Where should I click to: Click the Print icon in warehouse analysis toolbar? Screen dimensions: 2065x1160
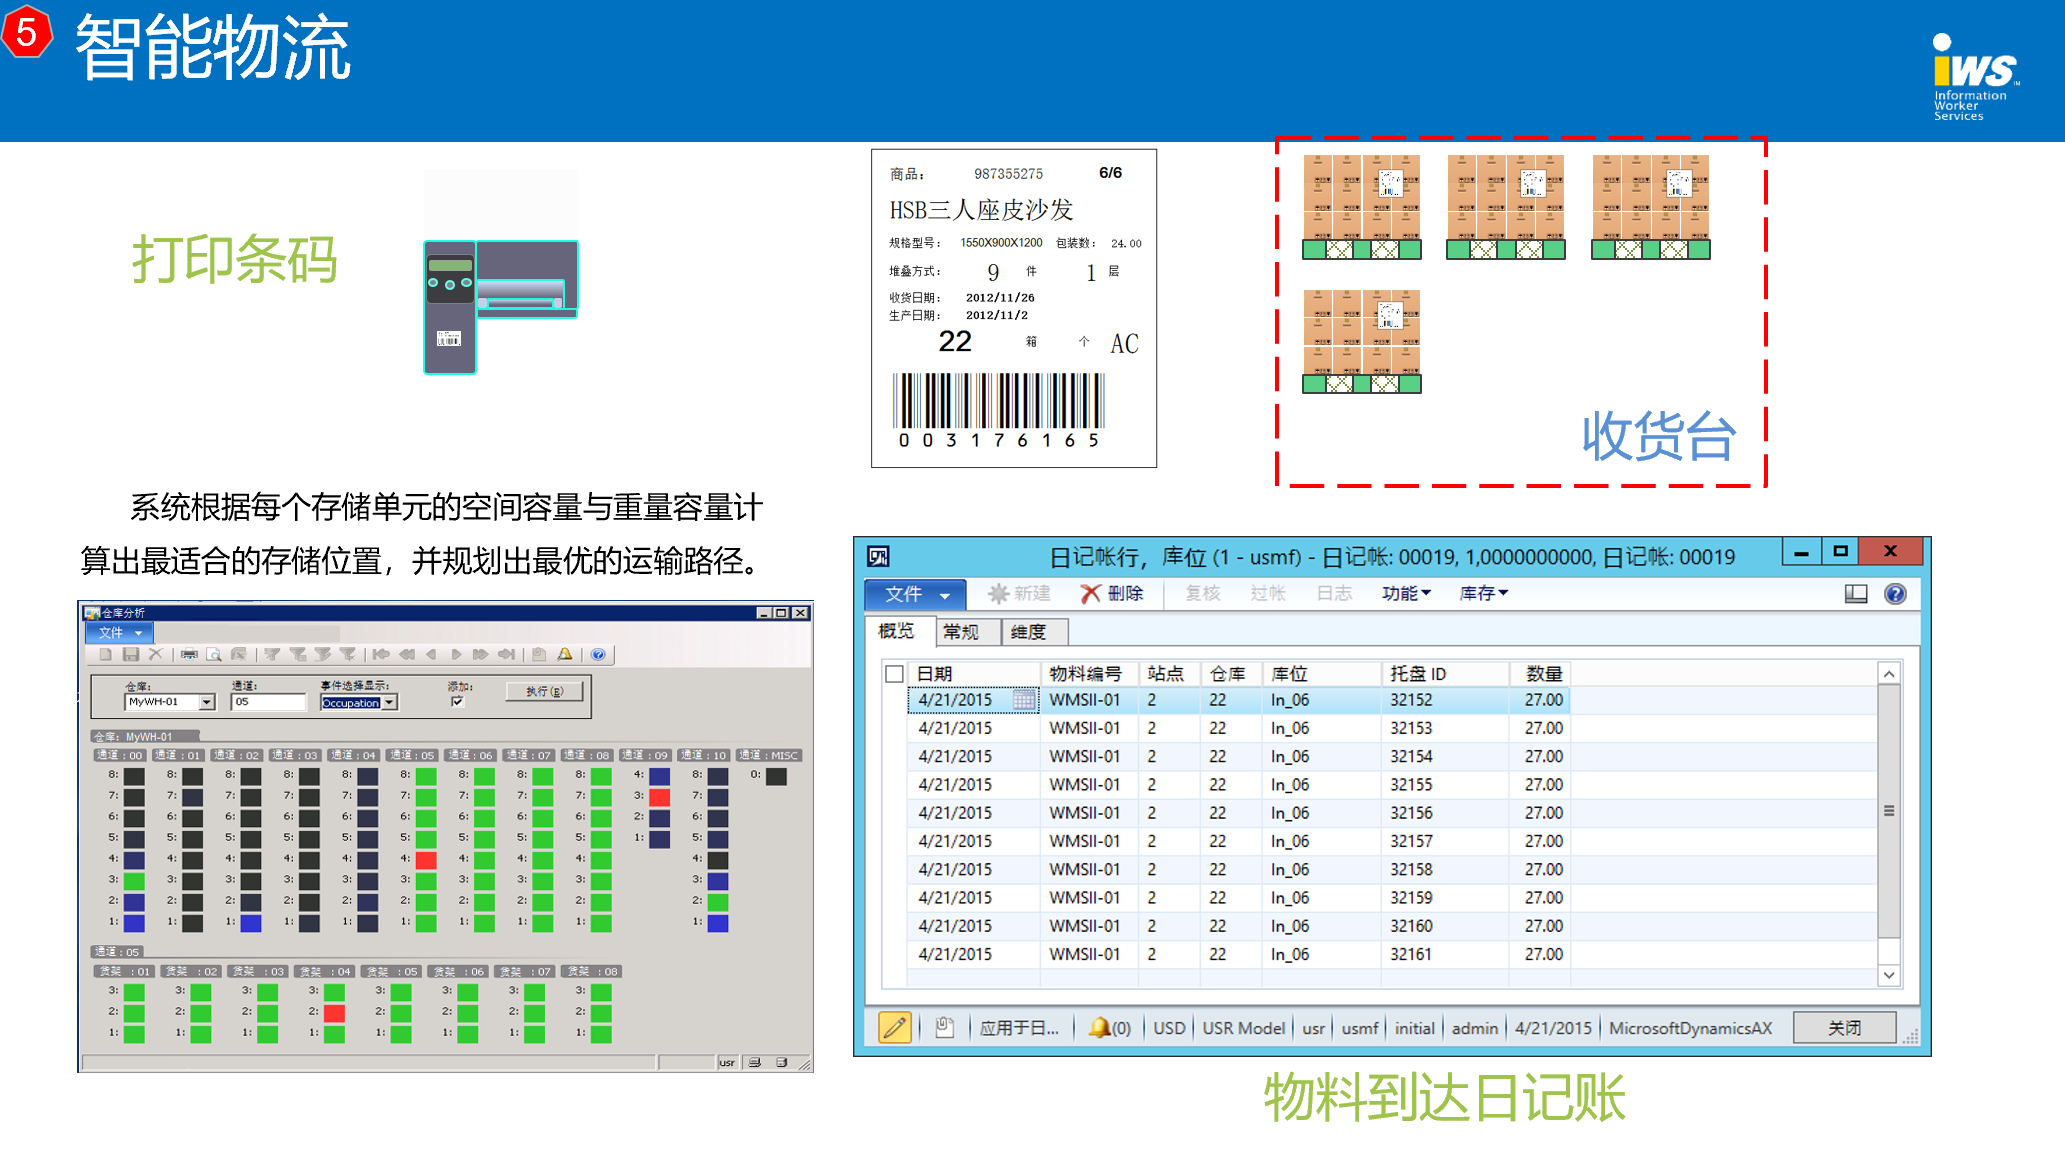[x=189, y=654]
